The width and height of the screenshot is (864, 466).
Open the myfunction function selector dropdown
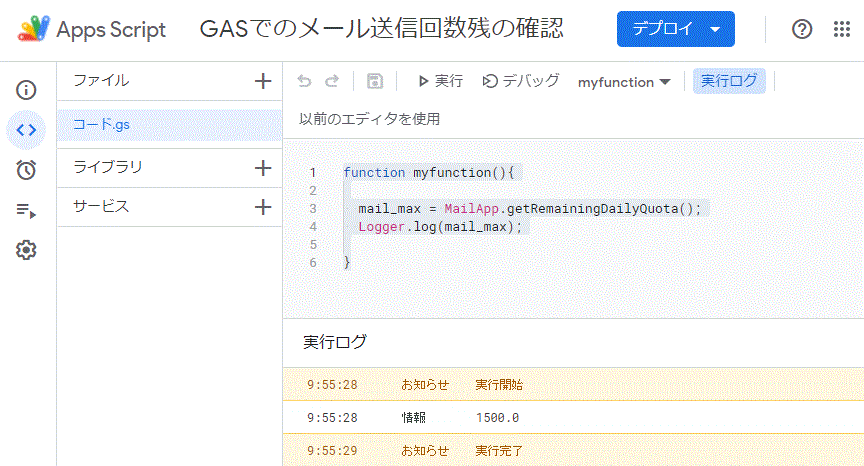pos(624,82)
